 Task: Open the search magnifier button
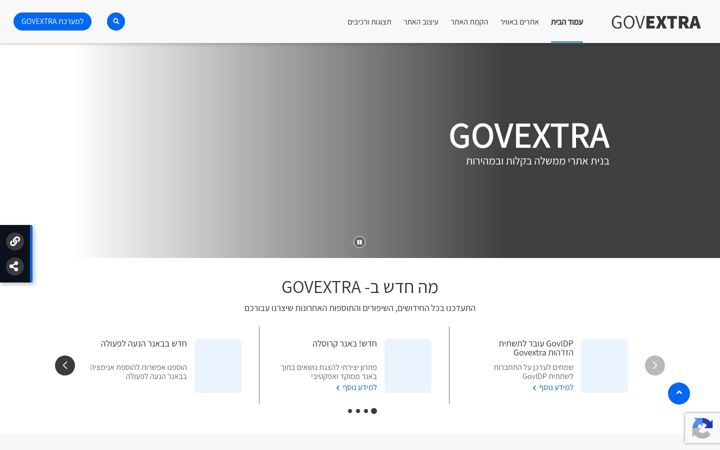116,22
